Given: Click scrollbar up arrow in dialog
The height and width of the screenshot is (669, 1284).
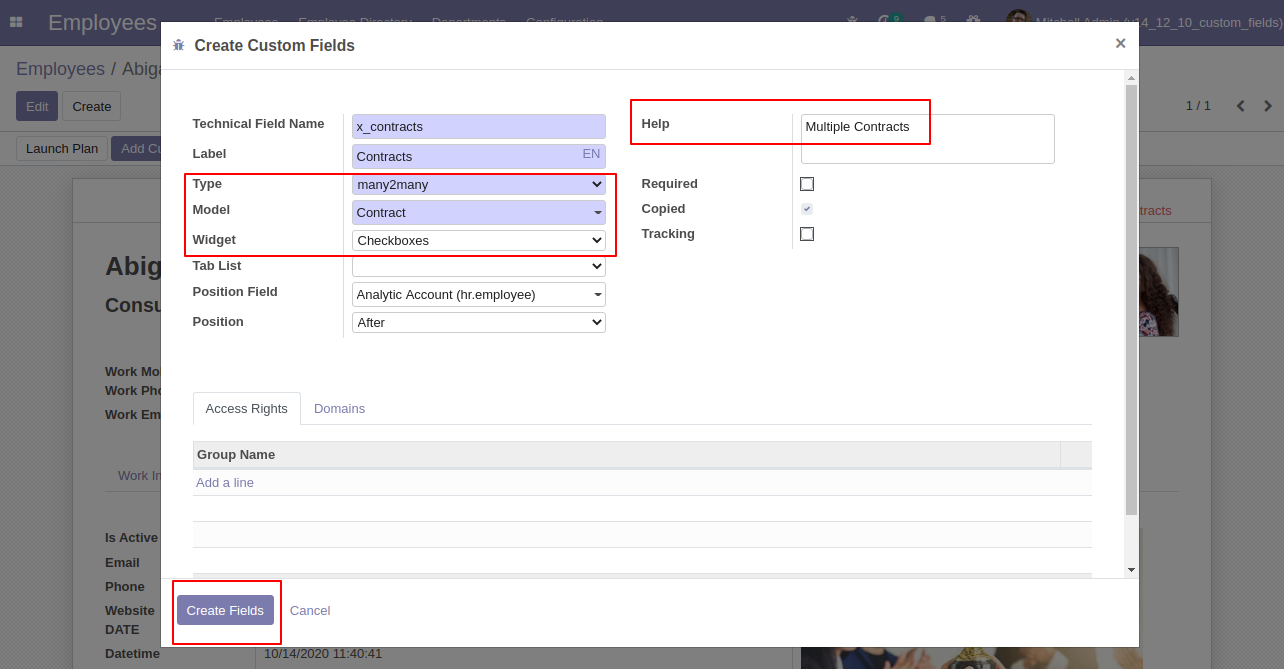Looking at the screenshot, I should coord(1131,77).
